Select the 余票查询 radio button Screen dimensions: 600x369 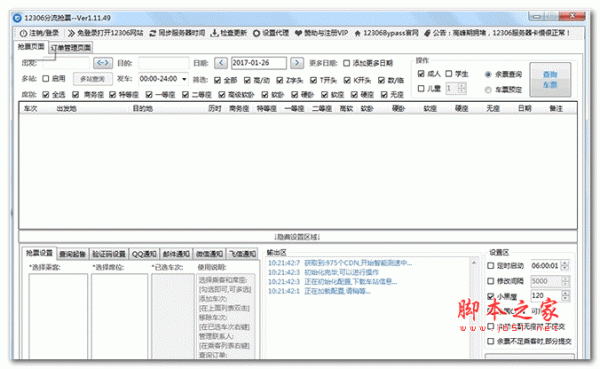[488, 74]
